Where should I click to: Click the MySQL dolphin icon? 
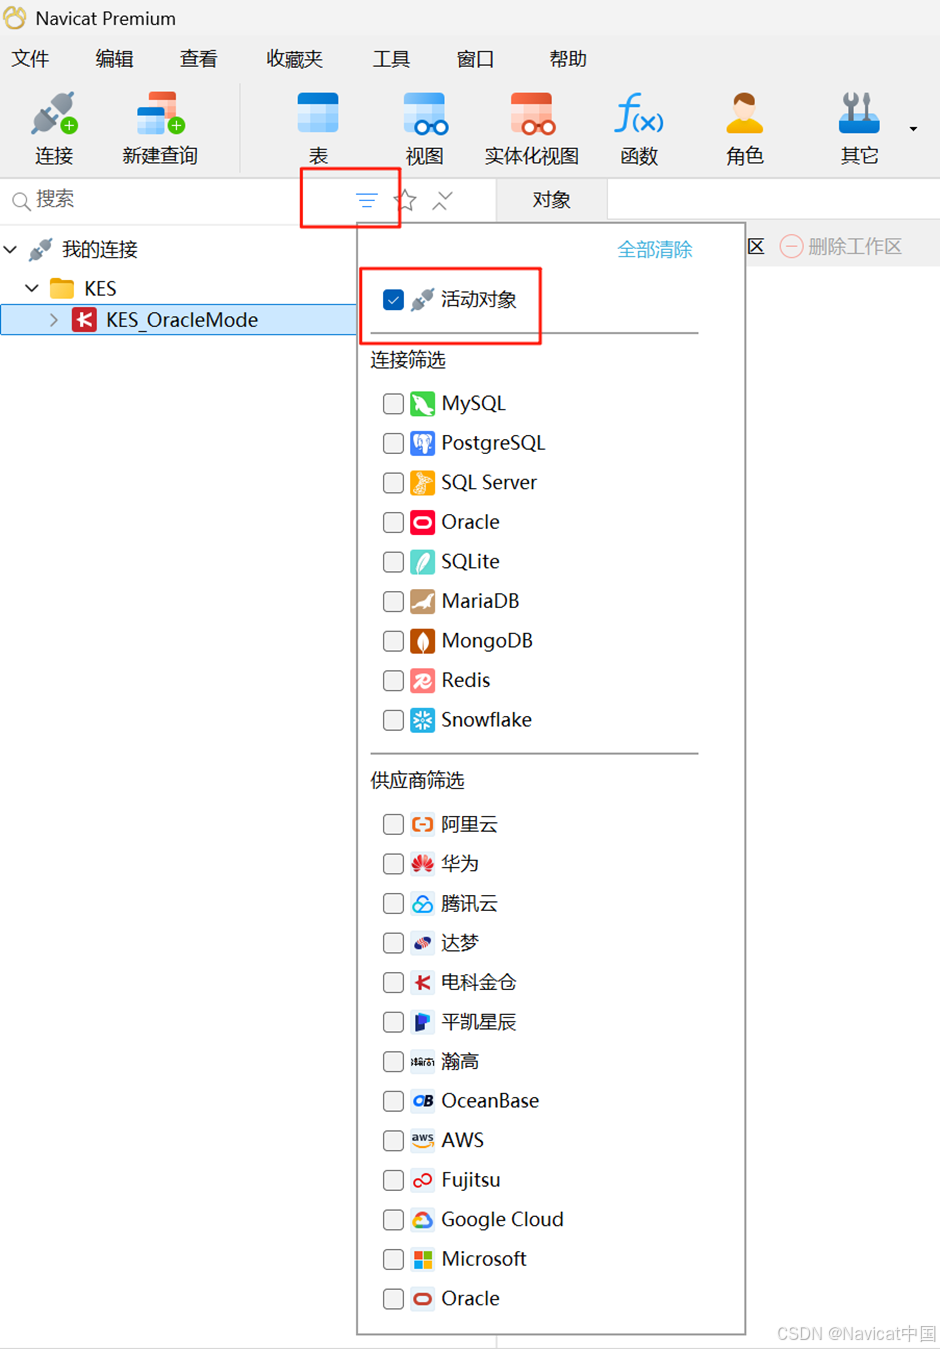tap(423, 403)
